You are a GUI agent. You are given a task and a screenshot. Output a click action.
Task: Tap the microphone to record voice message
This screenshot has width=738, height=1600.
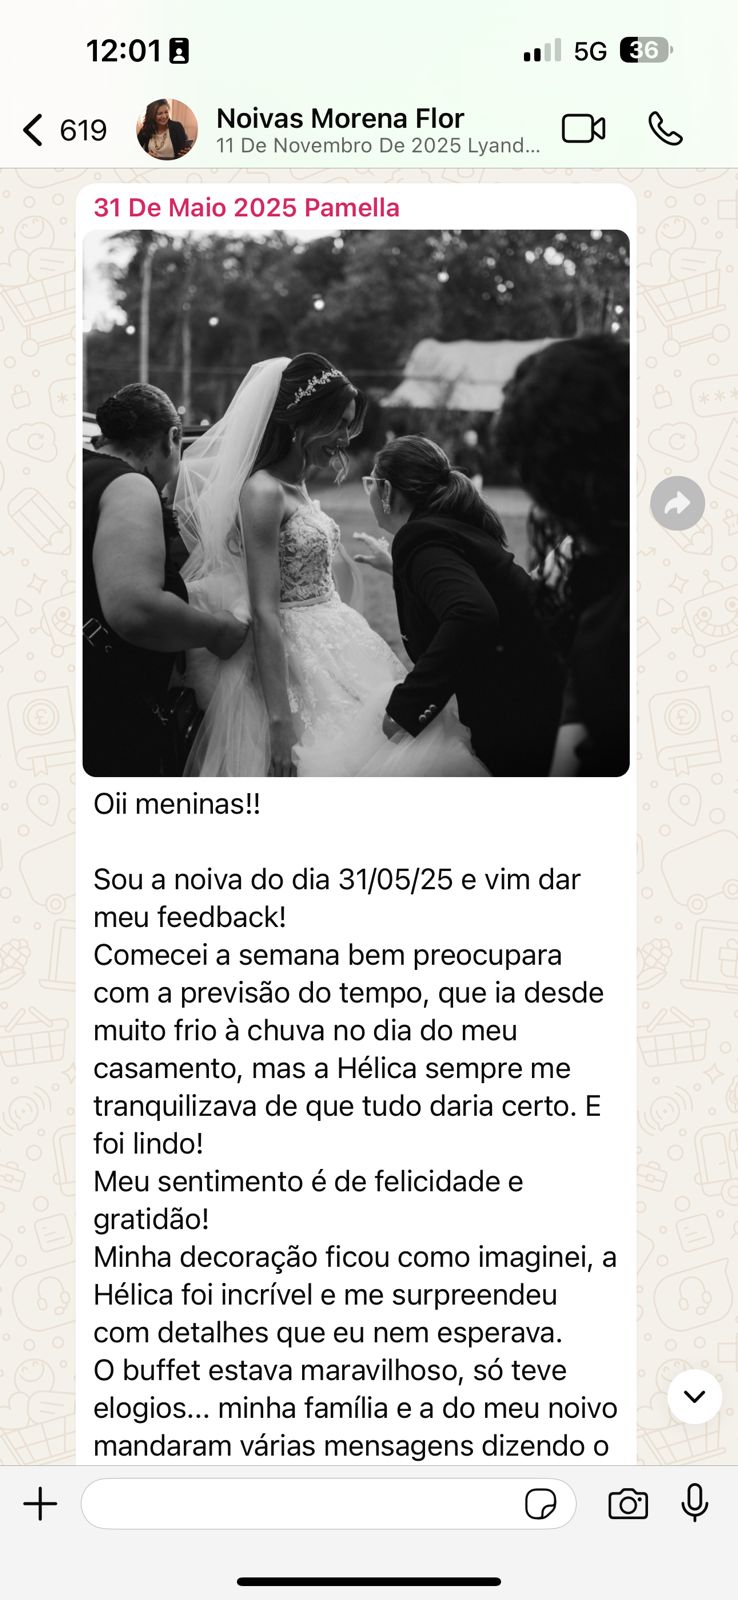click(x=695, y=1503)
